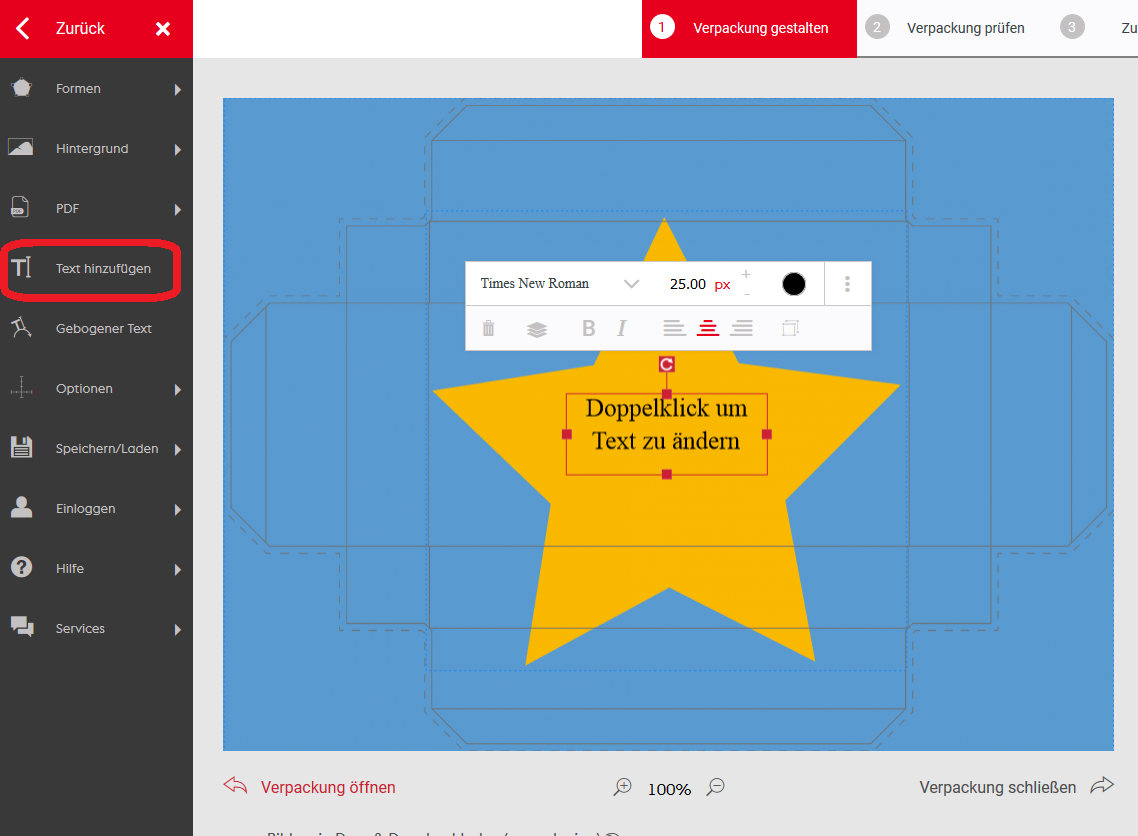Close the sidebar with the X icon
Viewport: 1138px width, 836px height.
coord(163,29)
